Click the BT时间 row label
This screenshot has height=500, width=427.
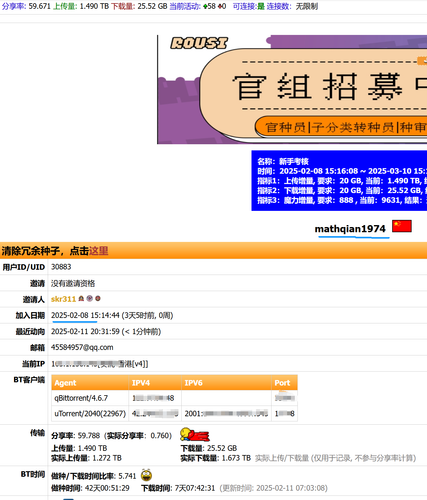(x=33, y=474)
